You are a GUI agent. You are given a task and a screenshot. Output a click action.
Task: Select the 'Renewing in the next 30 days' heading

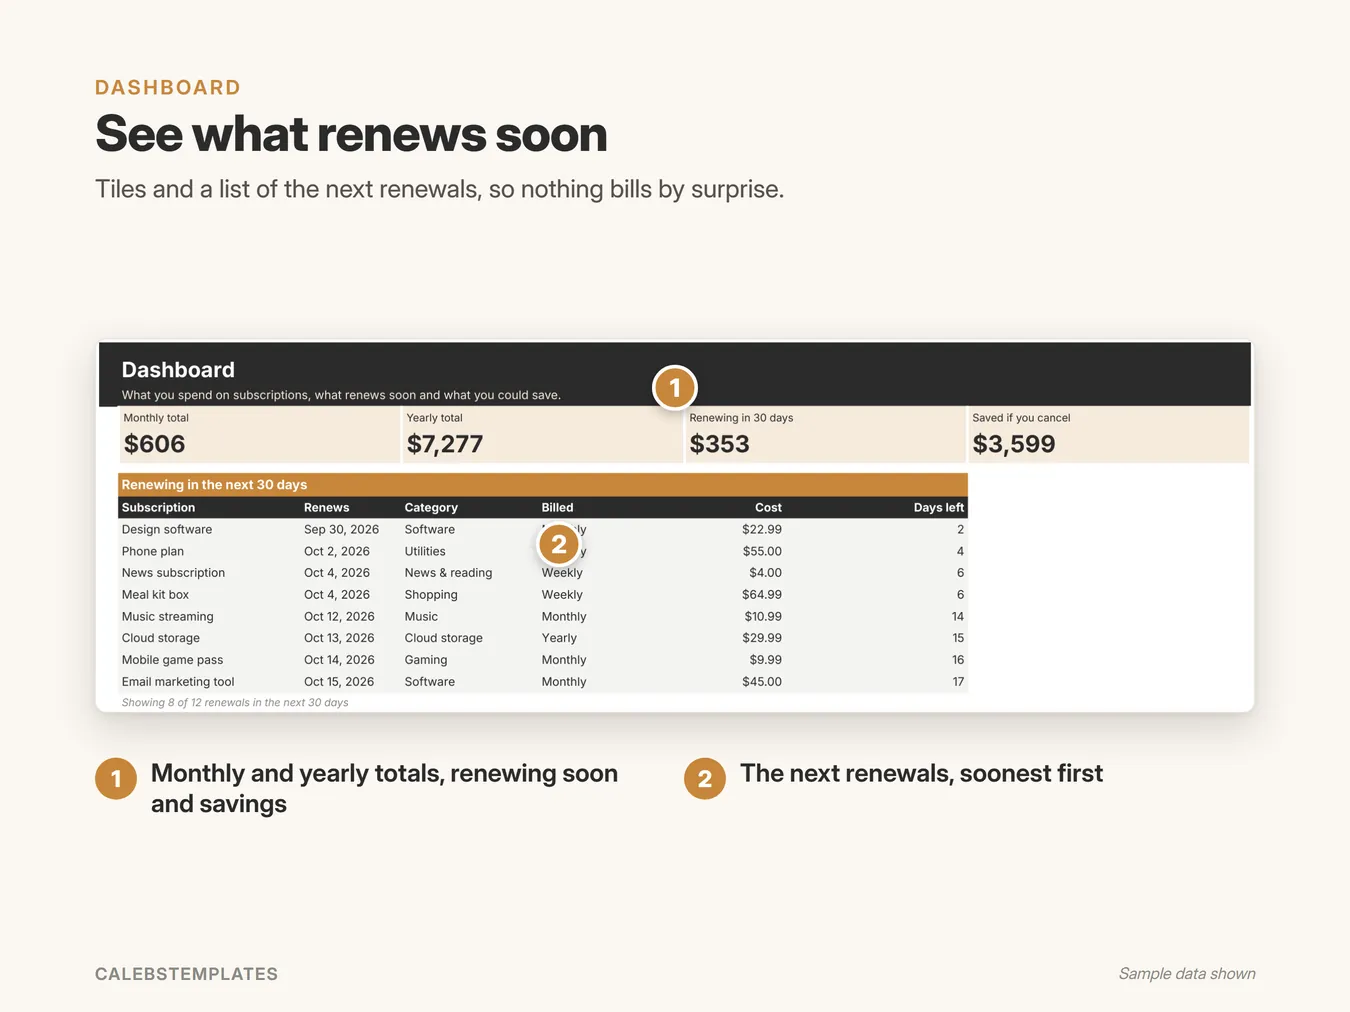coord(214,485)
